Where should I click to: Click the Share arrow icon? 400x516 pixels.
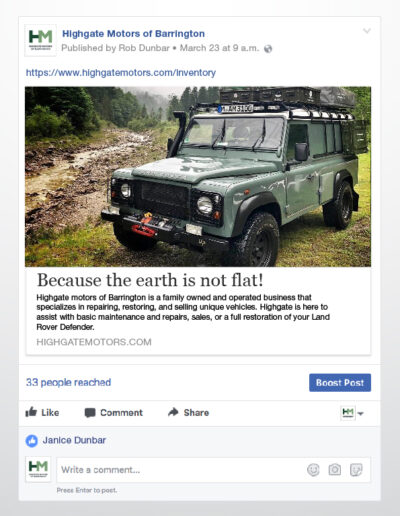click(173, 412)
